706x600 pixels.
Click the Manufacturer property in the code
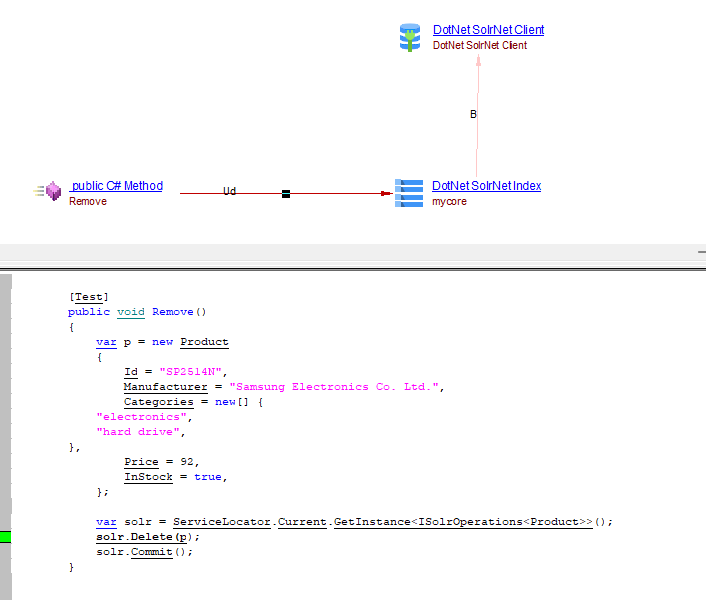pyautogui.click(x=165, y=387)
